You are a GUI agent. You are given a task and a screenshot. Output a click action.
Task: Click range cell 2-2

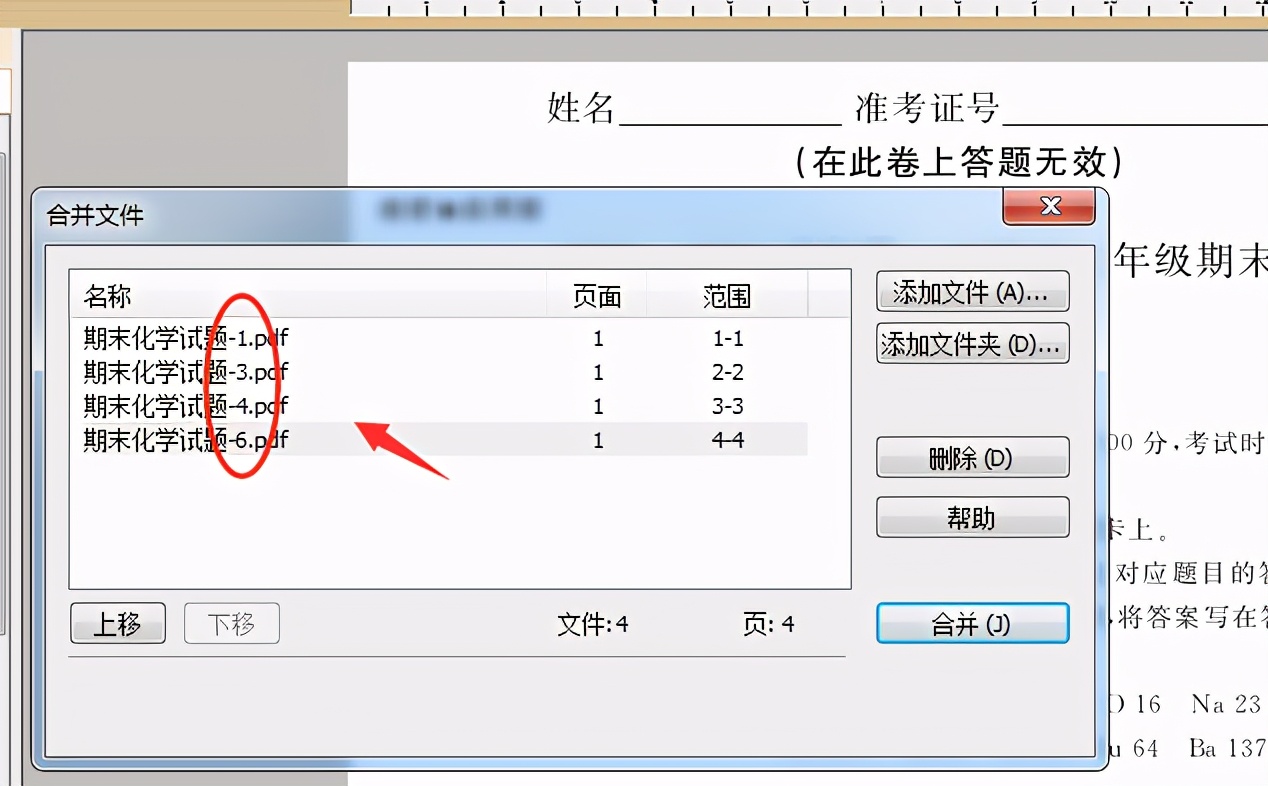(x=727, y=373)
